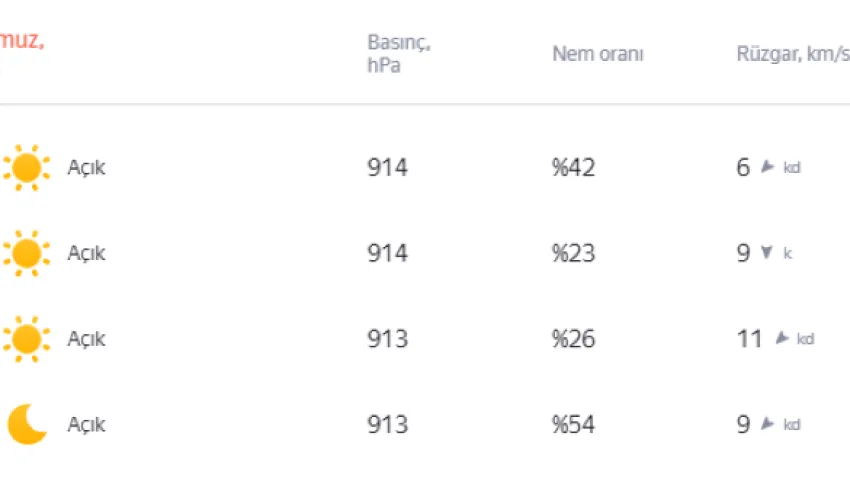This screenshot has height=478, width=850.
Task: Click the sun icon in the %26 humidity row
Action: (x=26, y=339)
